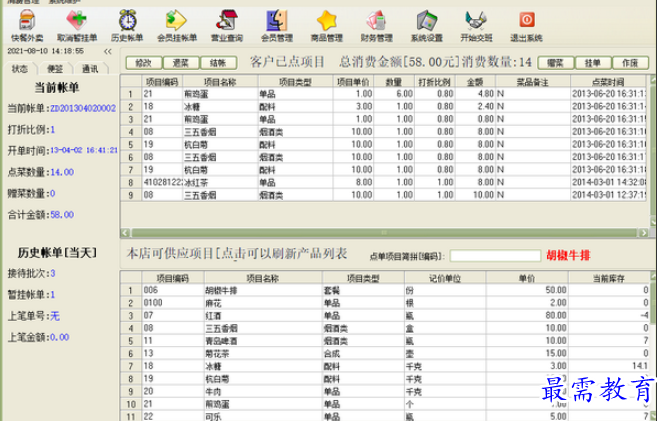
Task: Select product 麻花 code 0100
Action: (385, 303)
